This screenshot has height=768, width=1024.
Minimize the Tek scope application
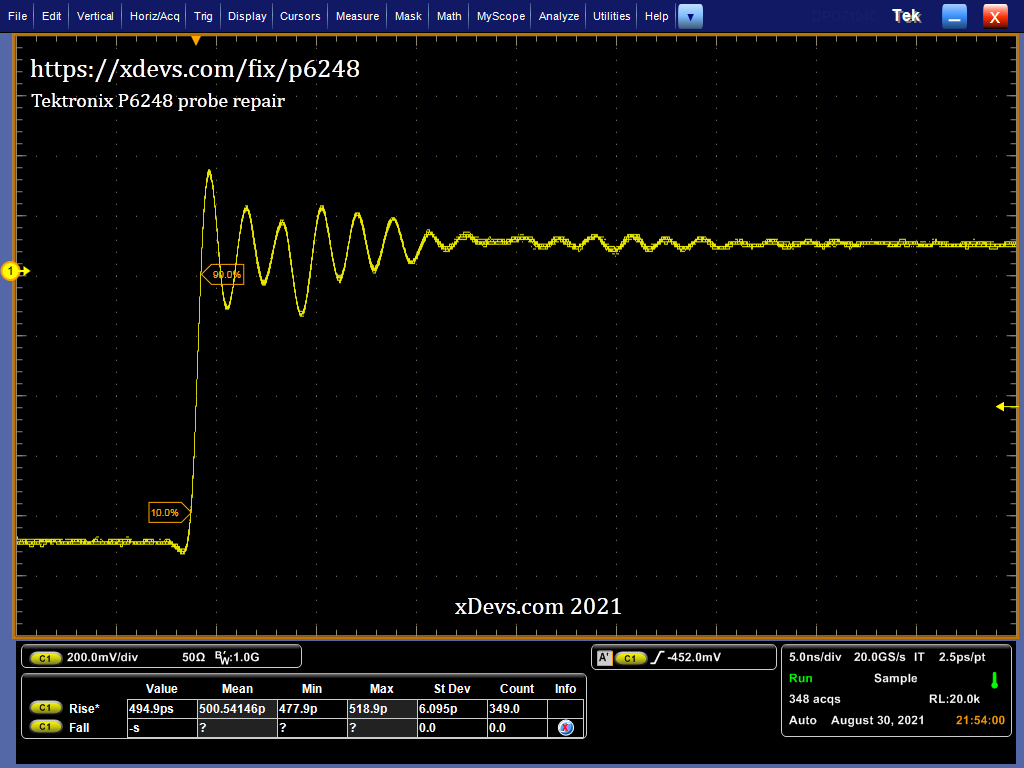[x=954, y=16]
